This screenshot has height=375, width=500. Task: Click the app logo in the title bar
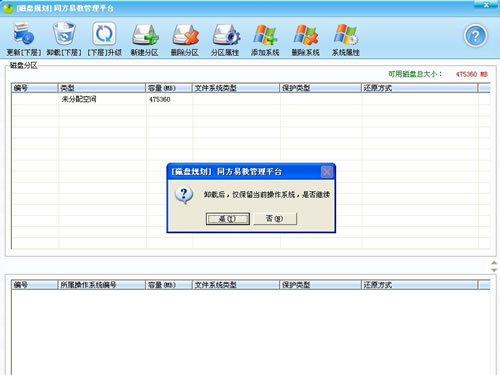coord(8,8)
